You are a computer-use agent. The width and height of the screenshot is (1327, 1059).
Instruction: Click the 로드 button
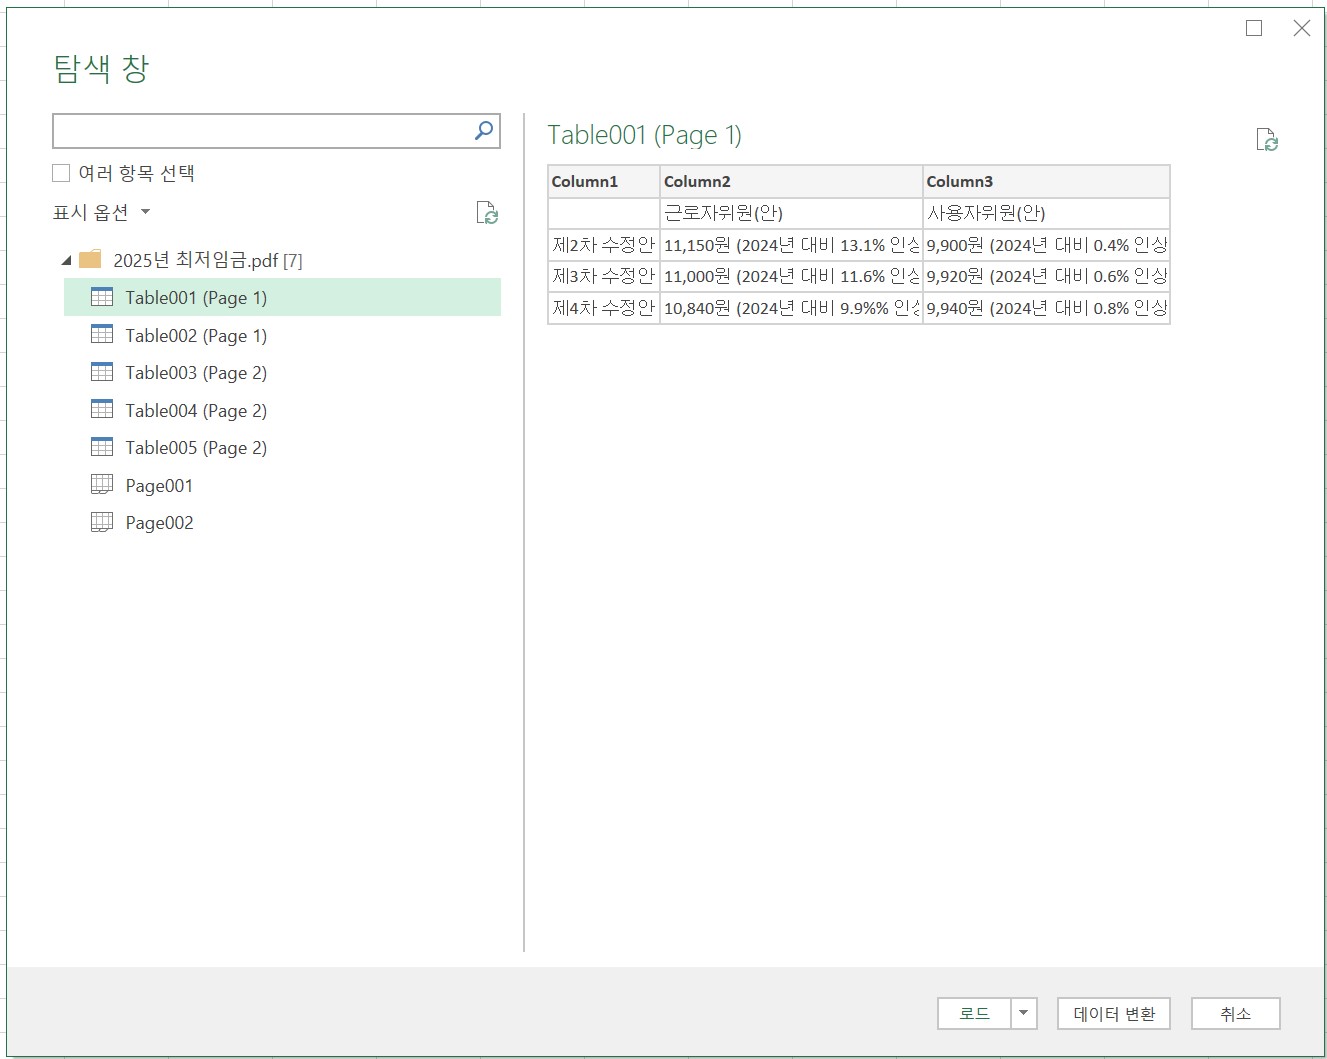point(974,1014)
